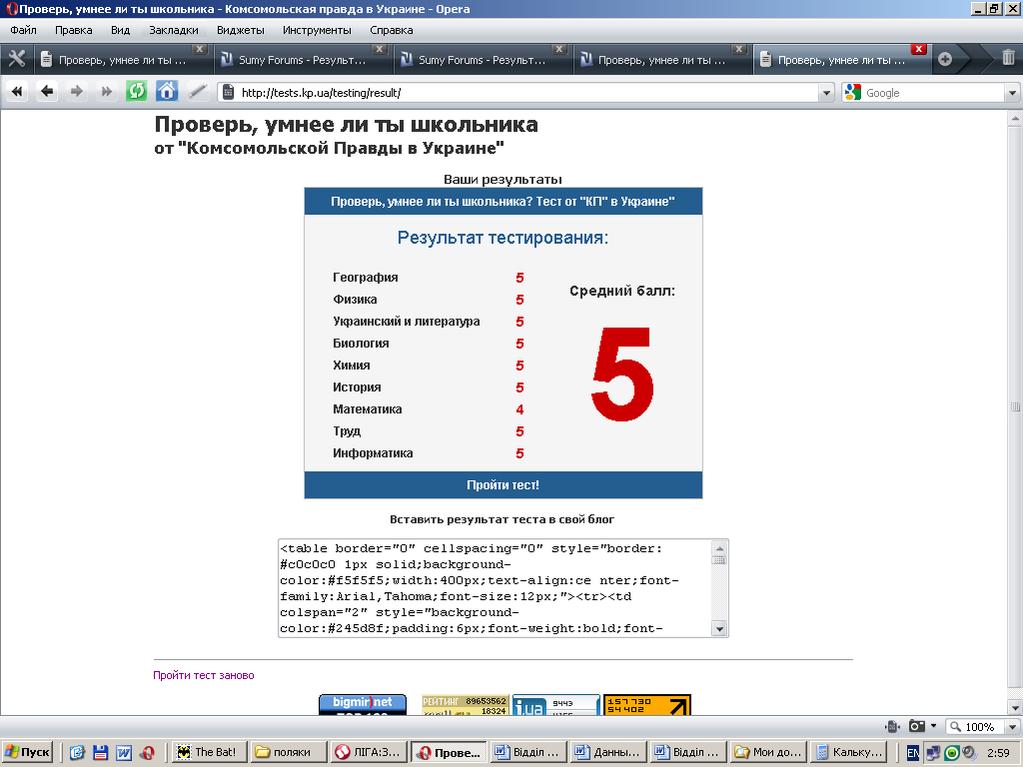
Task: Open the Opera panels wrench icon
Action: tap(16, 59)
